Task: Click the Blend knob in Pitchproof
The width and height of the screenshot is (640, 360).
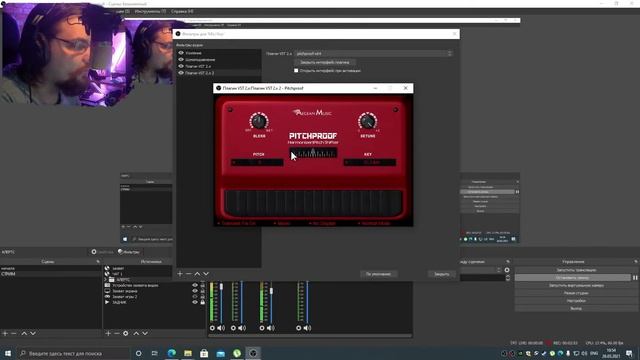Action: 259,121
